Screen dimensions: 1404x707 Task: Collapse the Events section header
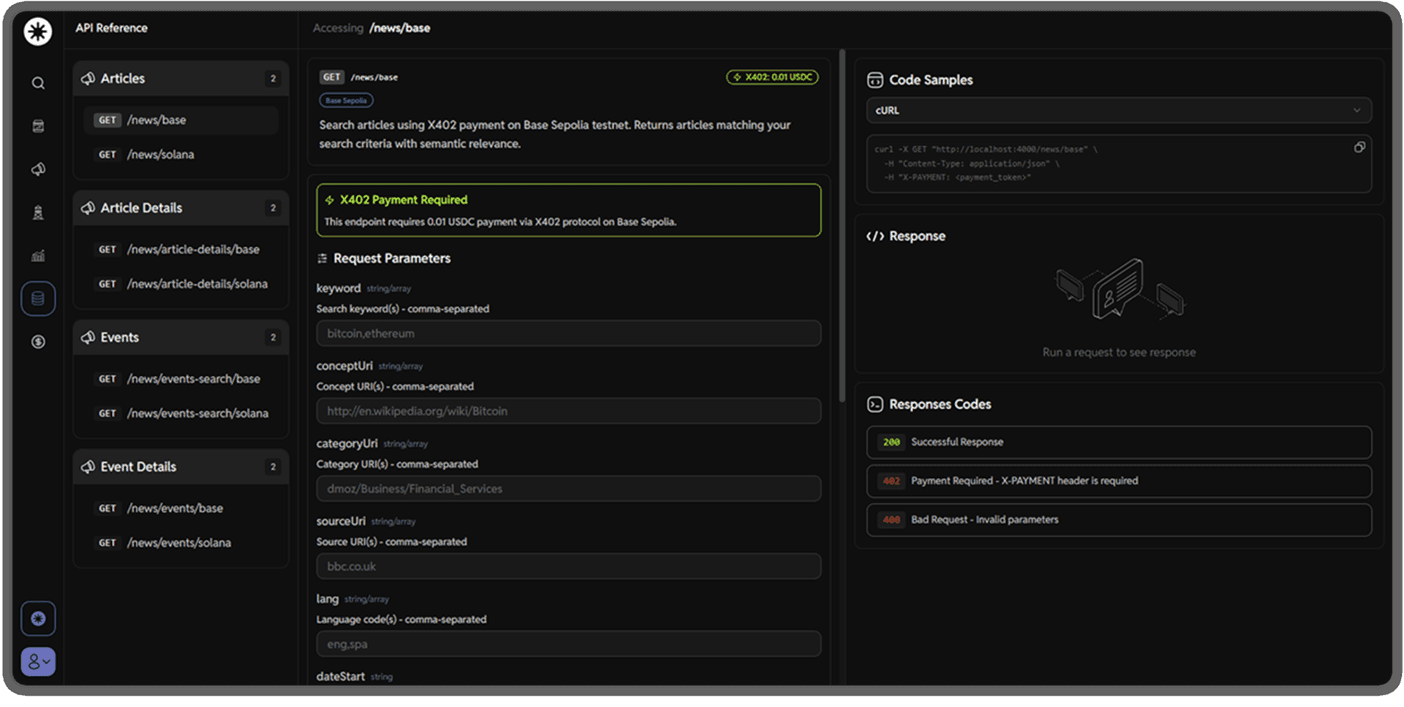point(180,337)
